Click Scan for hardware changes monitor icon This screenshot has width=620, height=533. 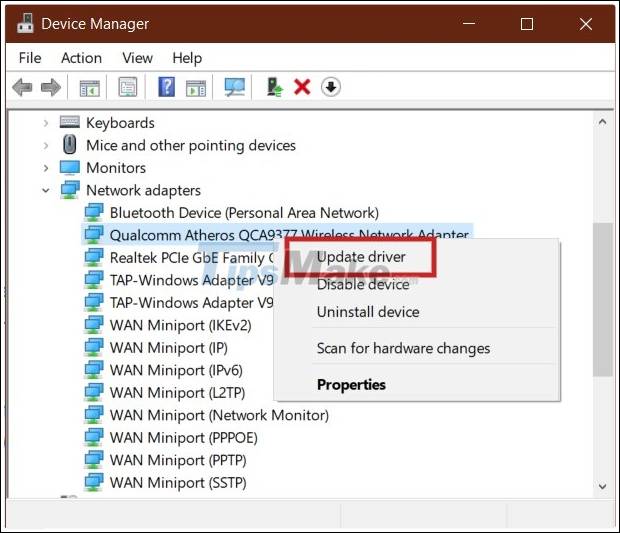tap(235, 87)
